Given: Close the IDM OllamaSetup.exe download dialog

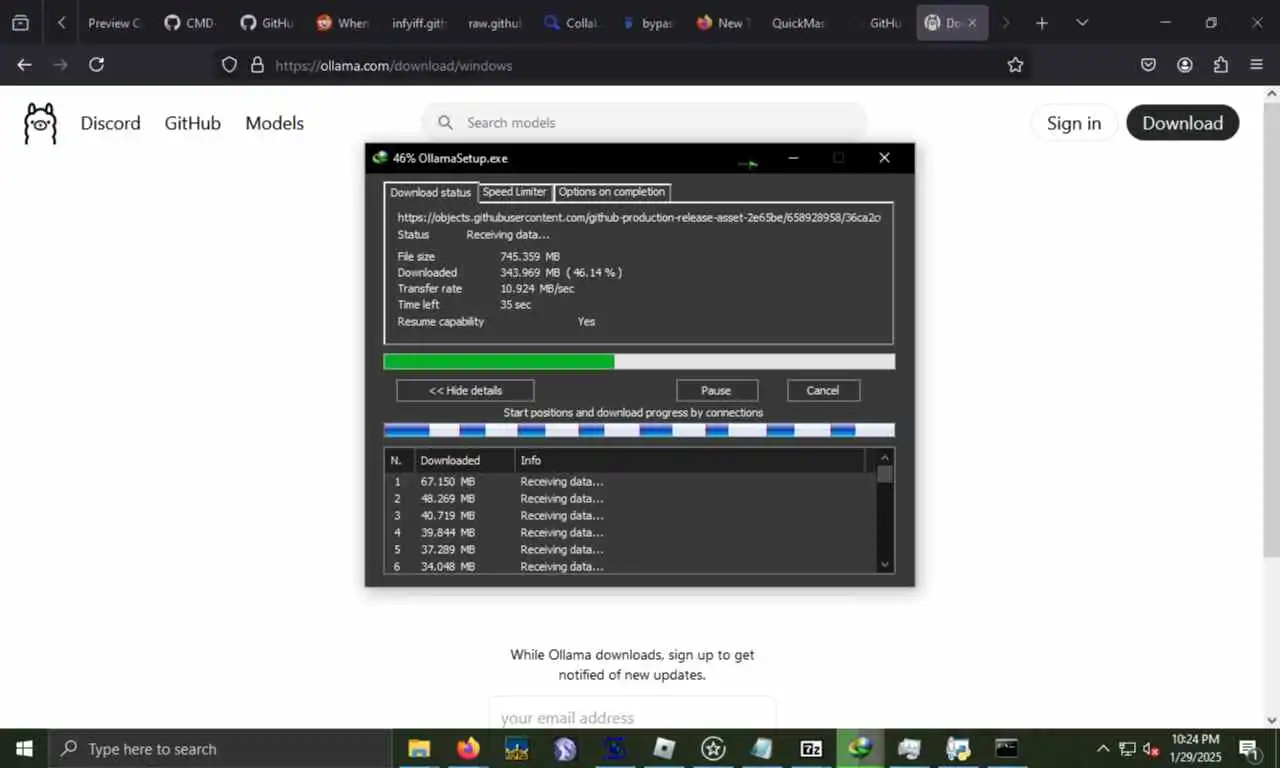Looking at the screenshot, I should [884, 158].
